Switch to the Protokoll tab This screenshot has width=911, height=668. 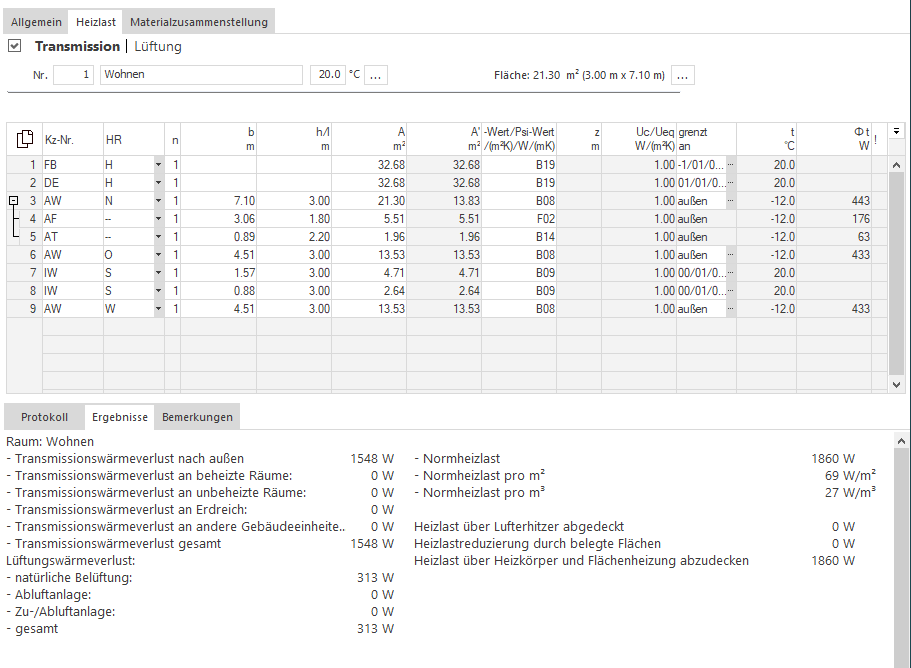pos(44,417)
